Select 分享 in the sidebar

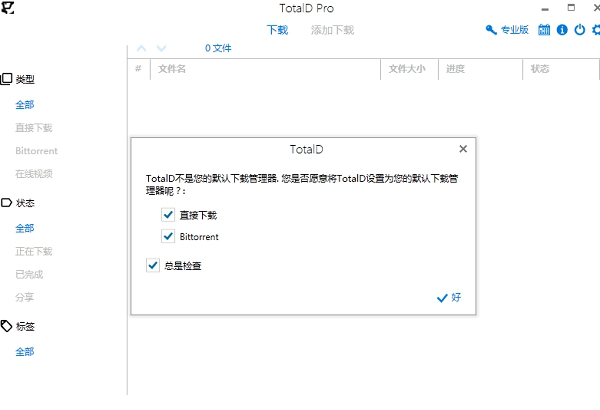[25, 297]
